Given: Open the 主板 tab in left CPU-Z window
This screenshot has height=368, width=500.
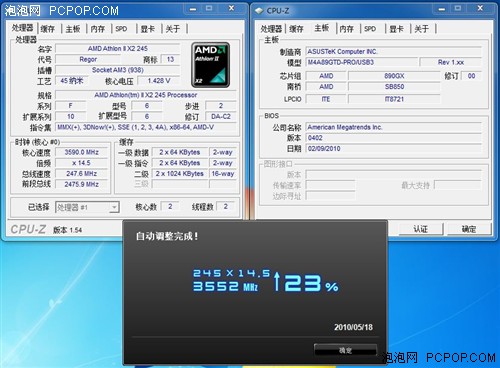Looking at the screenshot, I should [x=73, y=29].
